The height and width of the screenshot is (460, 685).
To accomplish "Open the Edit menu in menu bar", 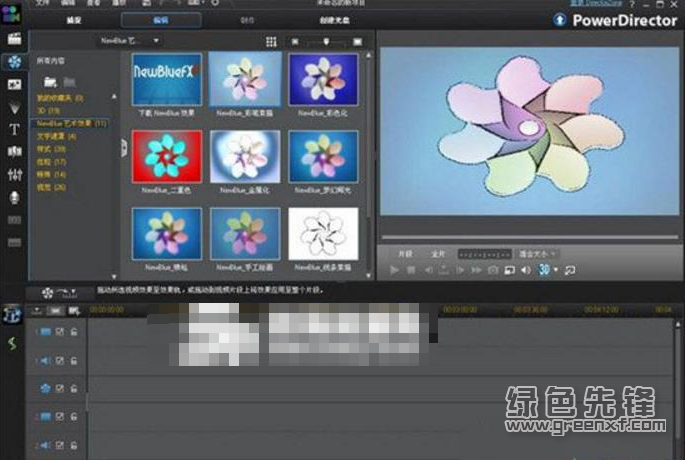I will point(68,3).
